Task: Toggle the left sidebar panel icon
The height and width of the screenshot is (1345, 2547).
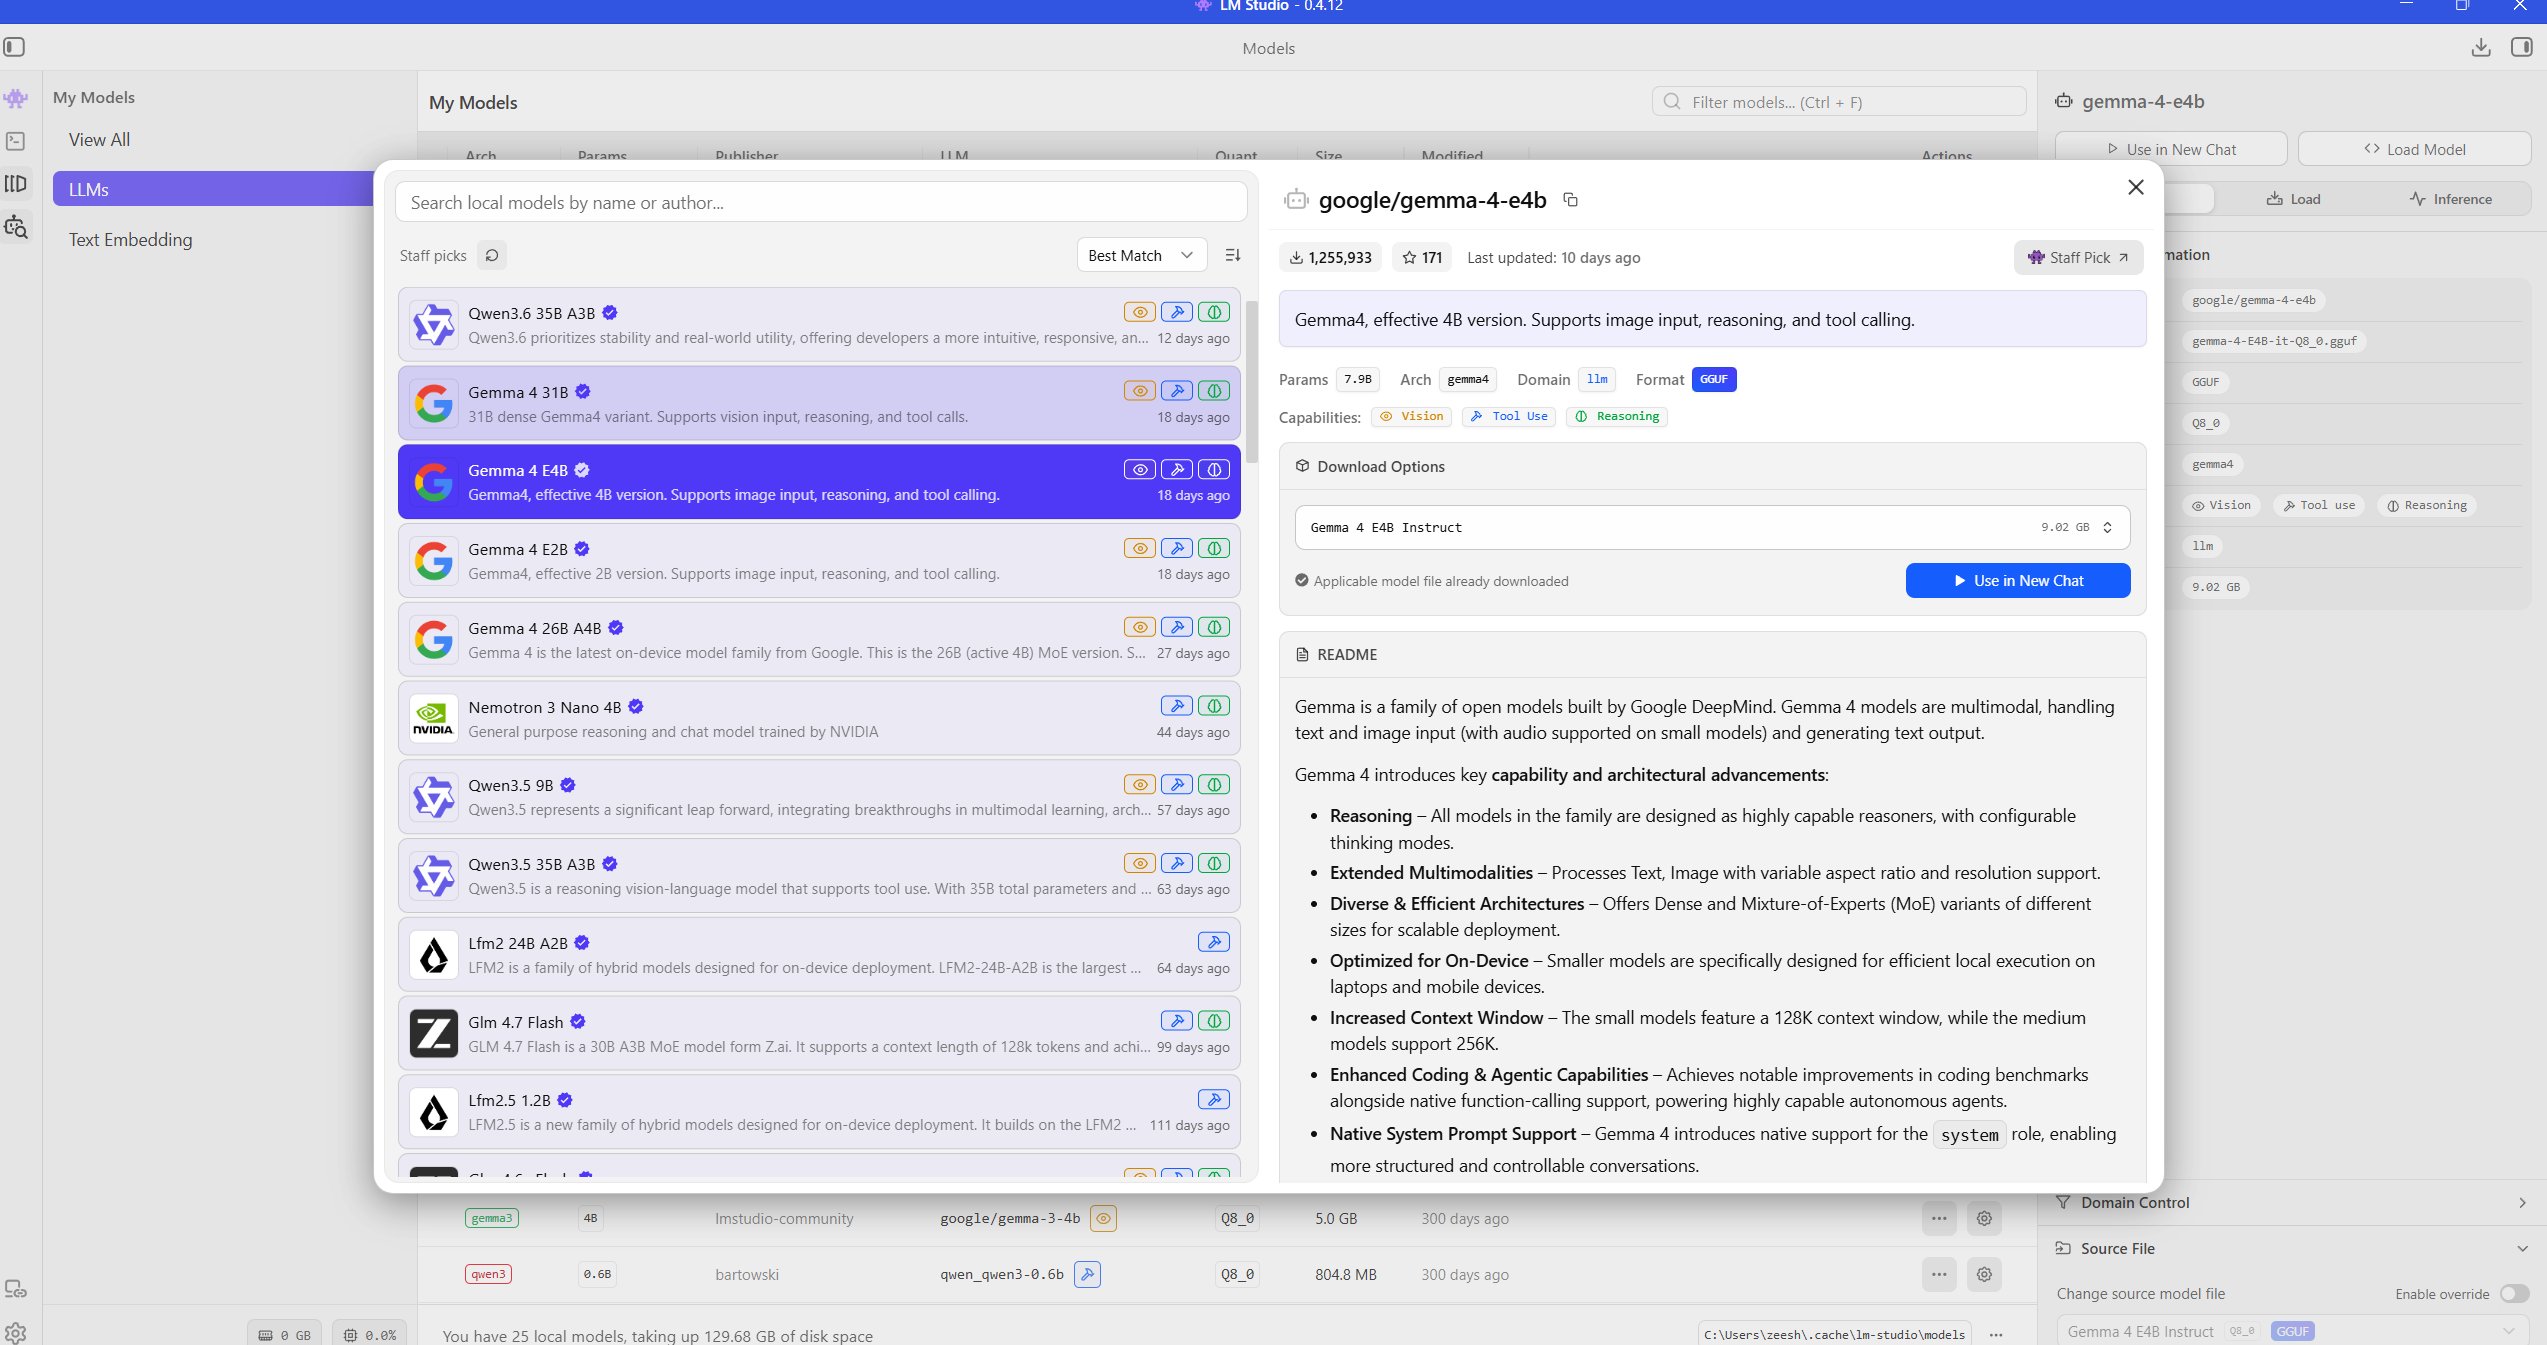Action: pyautogui.click(x=14, y=47)
